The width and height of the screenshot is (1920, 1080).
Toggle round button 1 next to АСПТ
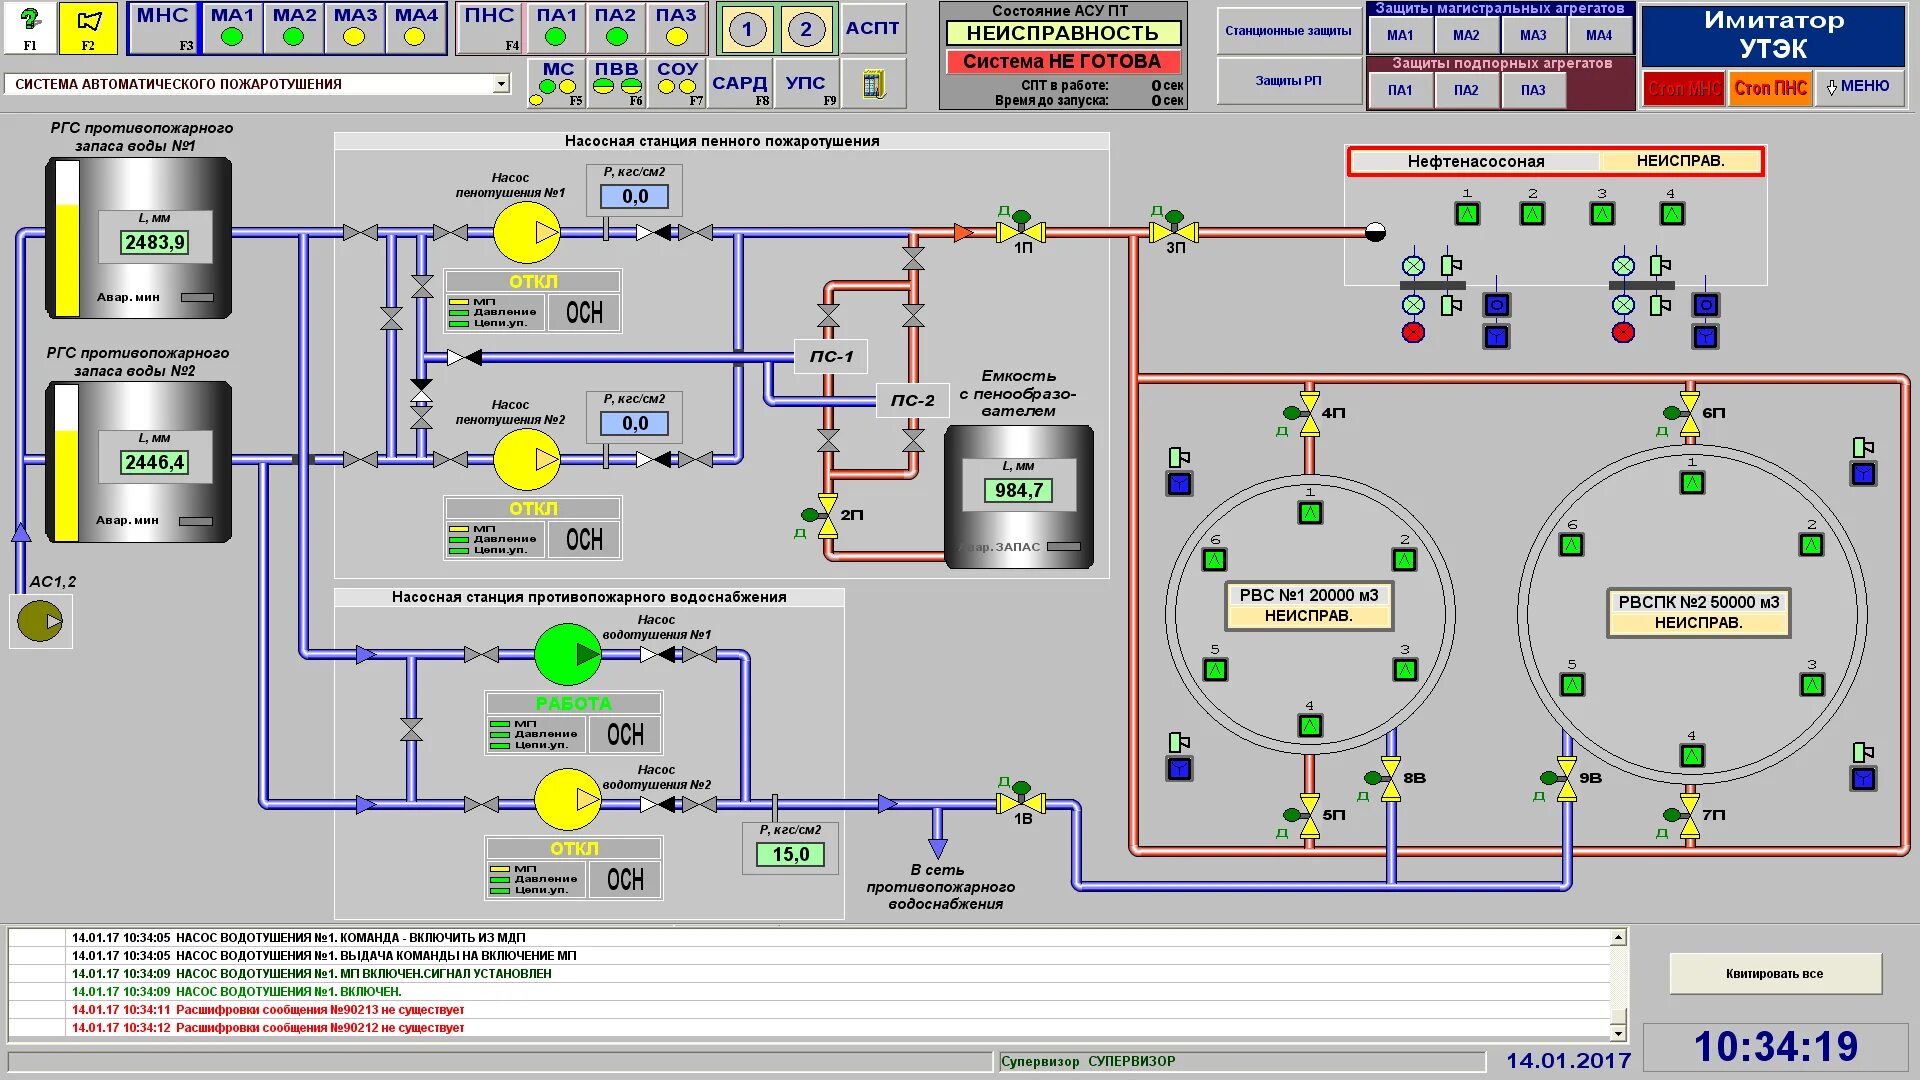[747, 30]
